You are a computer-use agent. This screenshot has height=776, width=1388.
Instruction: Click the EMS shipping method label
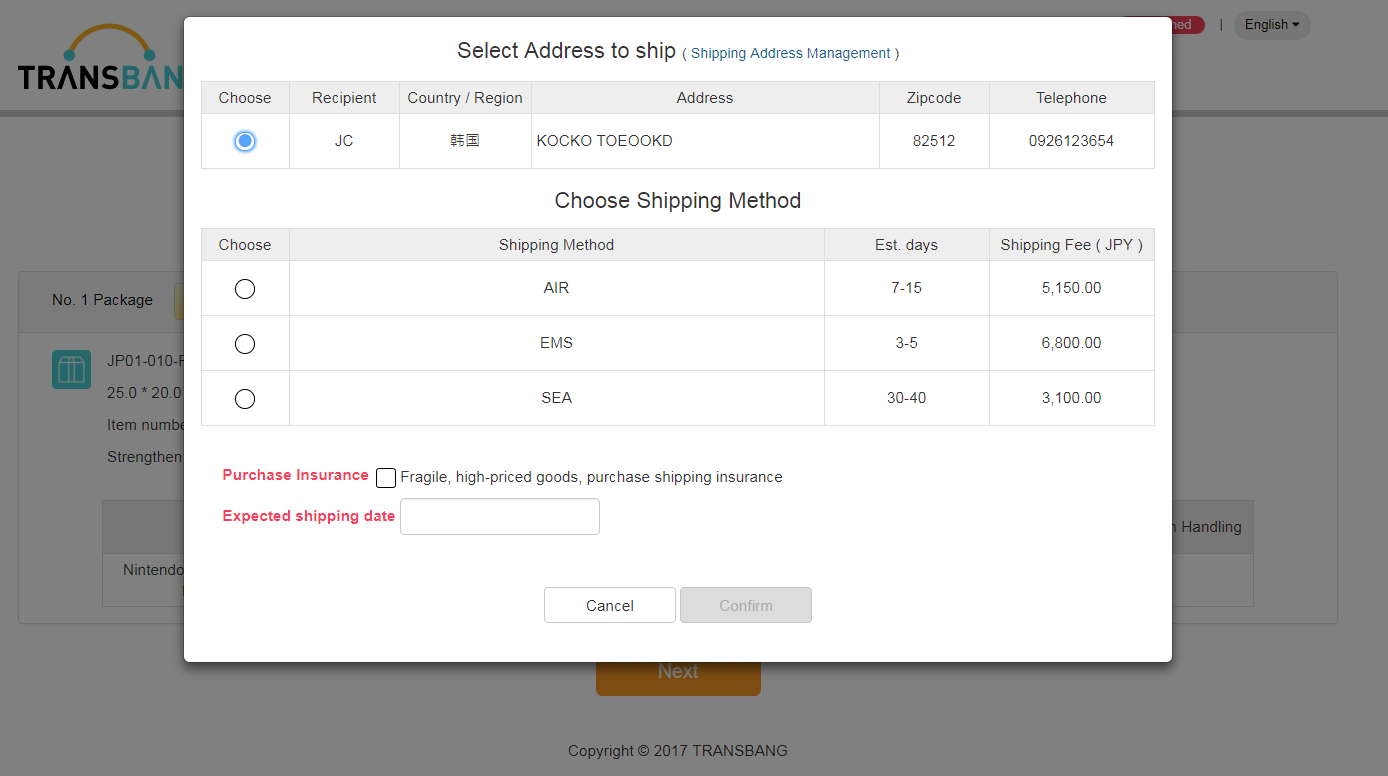click(x=557, y=343)
